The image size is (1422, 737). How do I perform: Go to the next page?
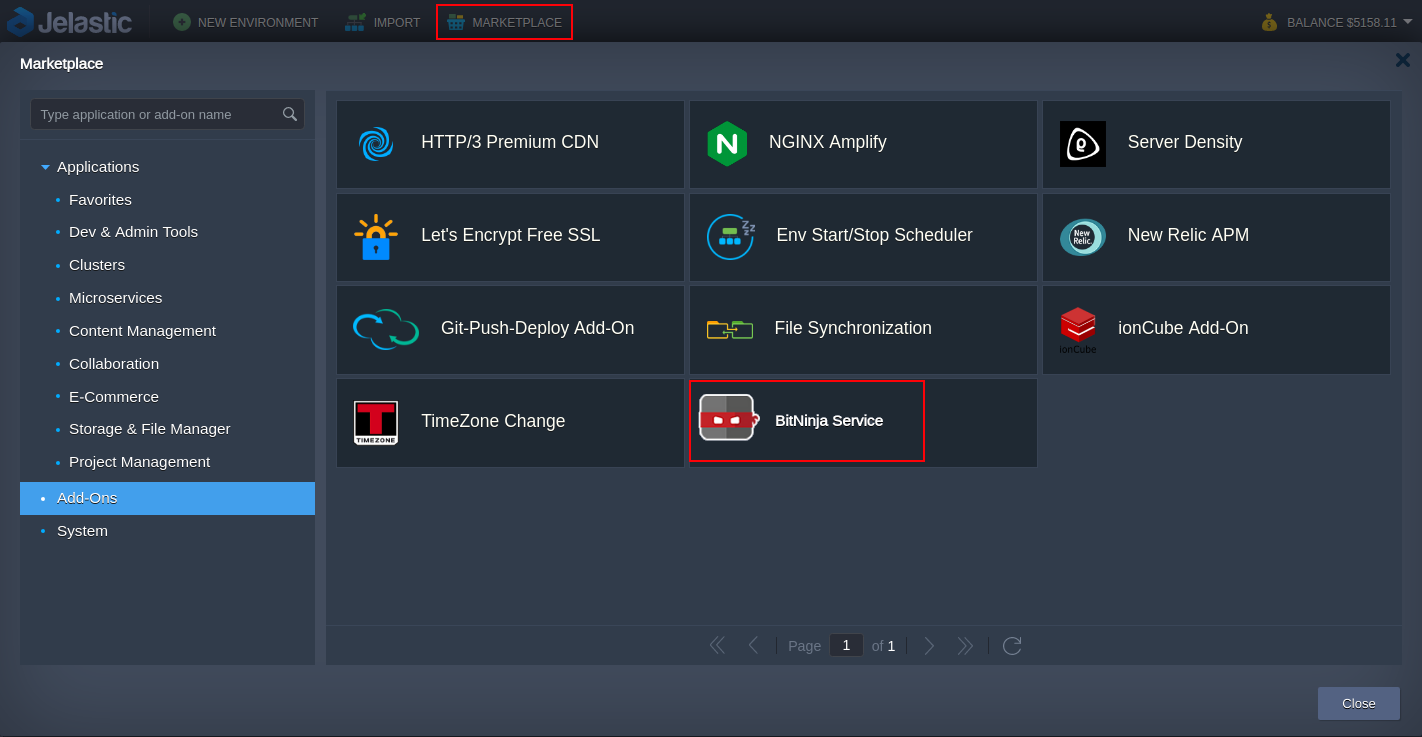[929, 646]
